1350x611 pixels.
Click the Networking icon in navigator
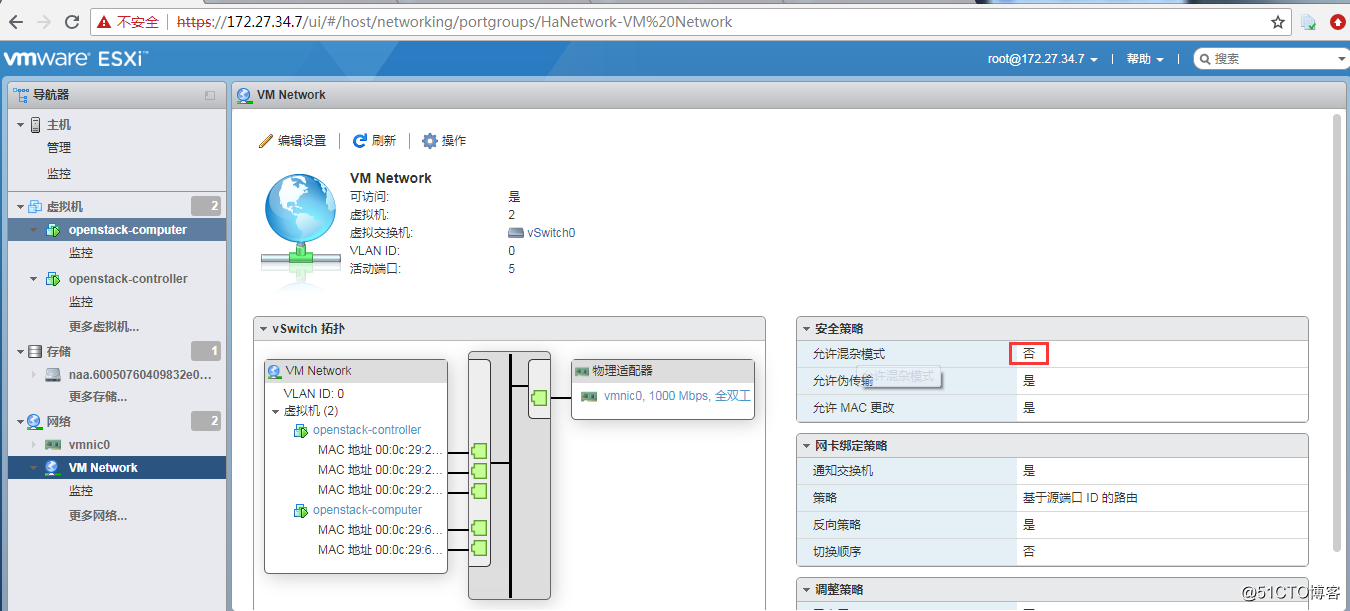35,422
